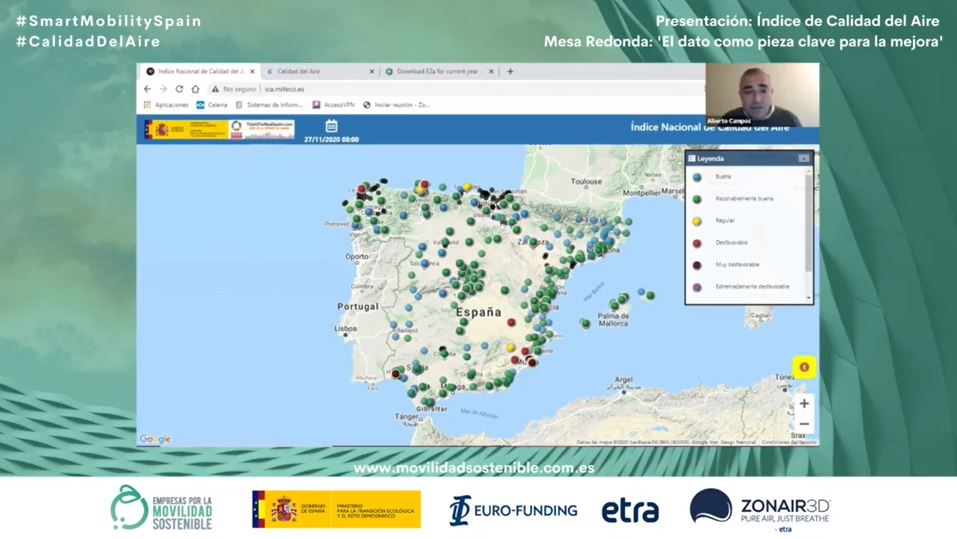Screen dimensions: 957x539
Task: Click the red station marker near 'España' label
Action: tap(511, 322)
